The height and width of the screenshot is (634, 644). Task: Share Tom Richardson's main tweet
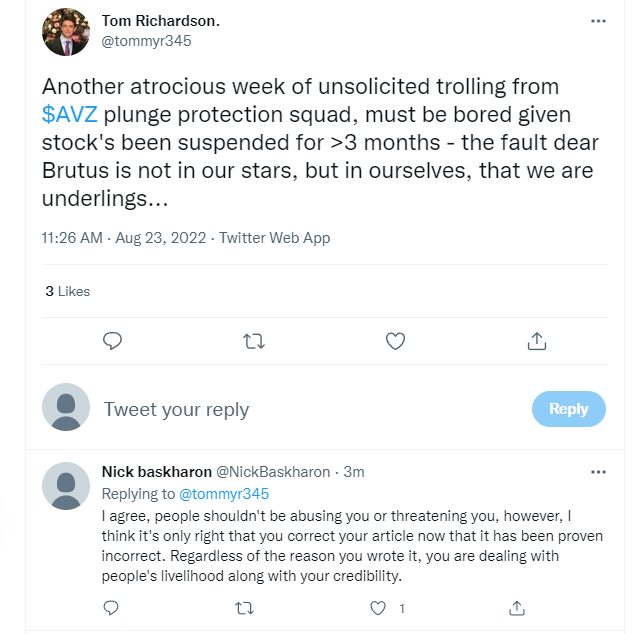point(536,341)
